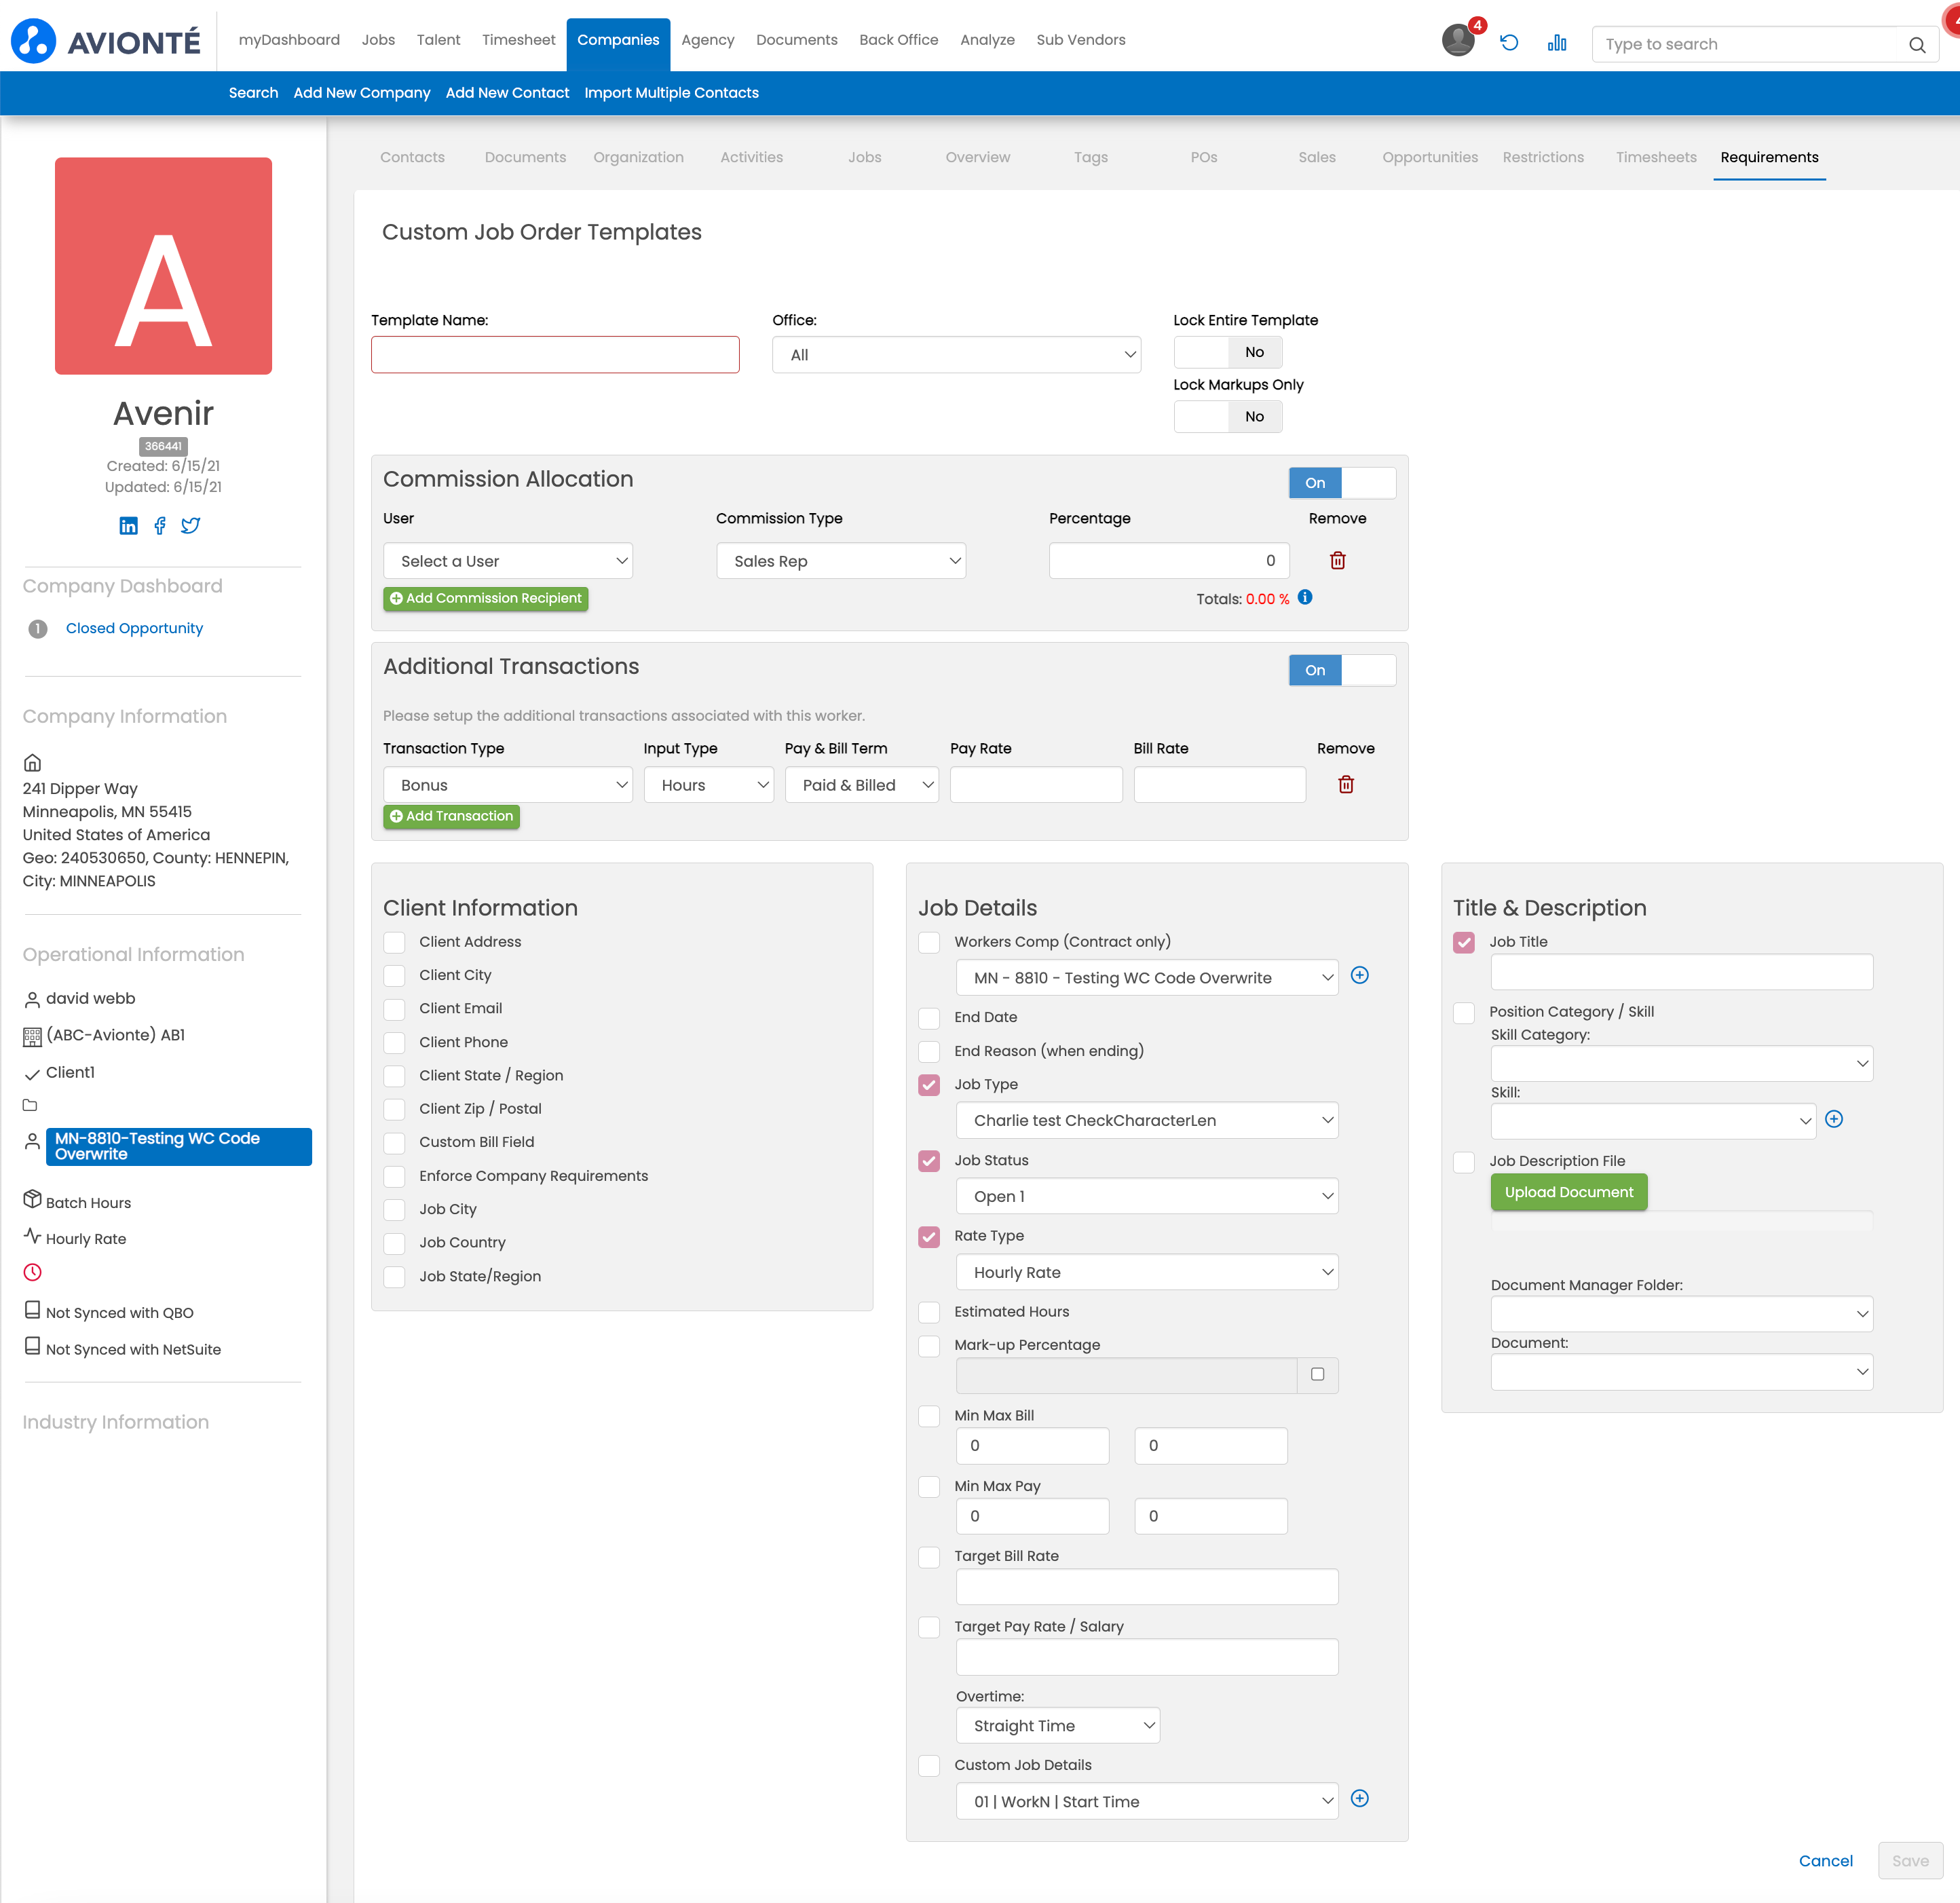Open the bar chart analytics icon in header
This screenshot has width=1960, height=1903.
click(x=1556, y=43)
